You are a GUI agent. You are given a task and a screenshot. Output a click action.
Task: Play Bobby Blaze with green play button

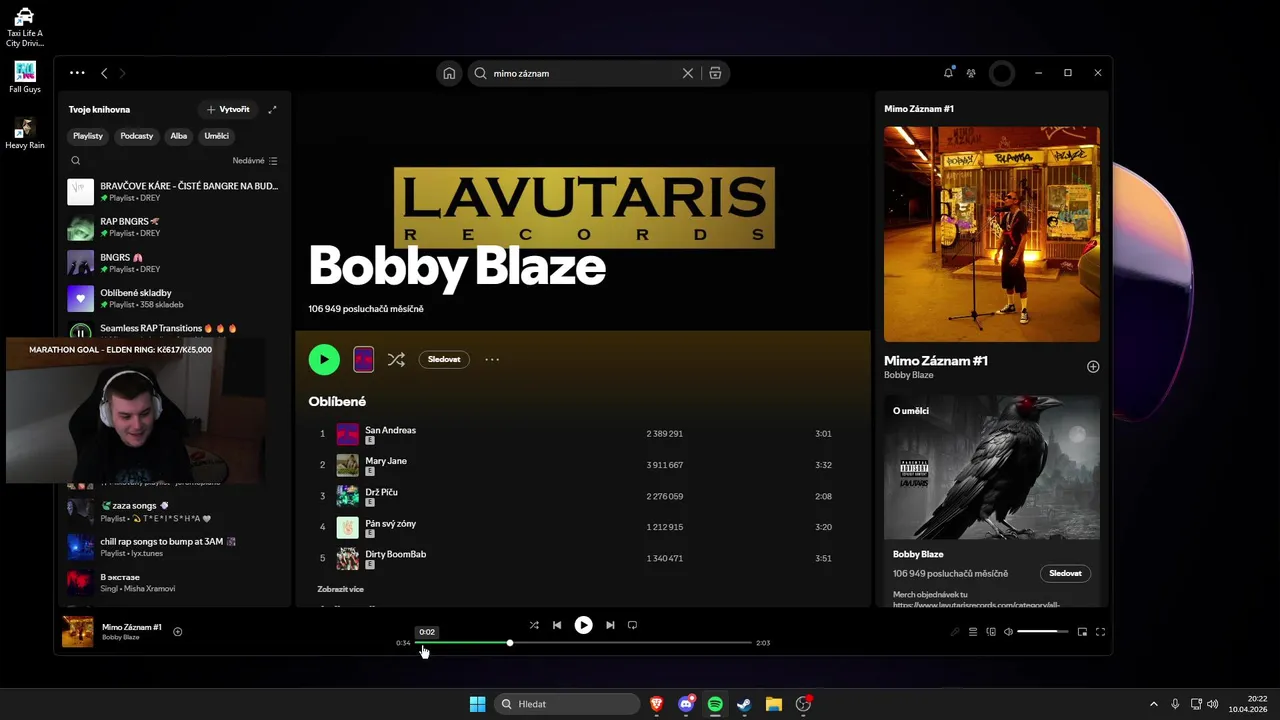click(324, 360)
